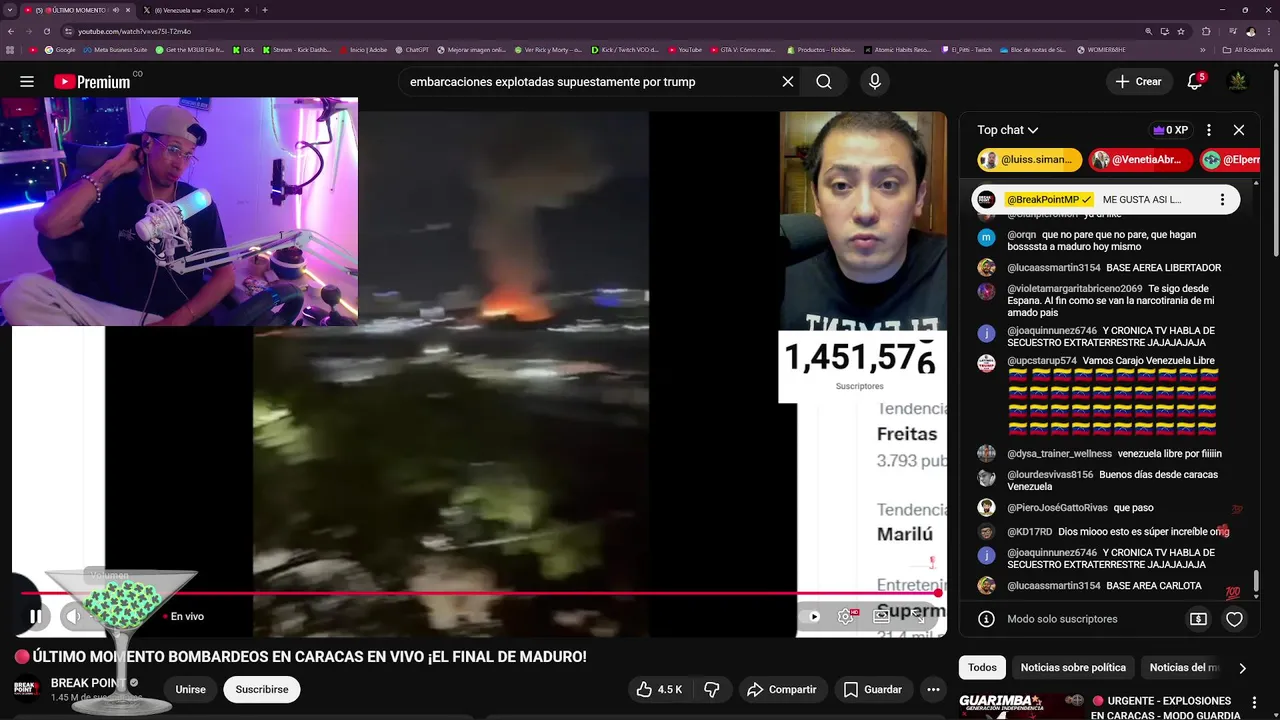Go back in browser history
This screenshot has height=720, width=1280.
(x=10, y=31)
